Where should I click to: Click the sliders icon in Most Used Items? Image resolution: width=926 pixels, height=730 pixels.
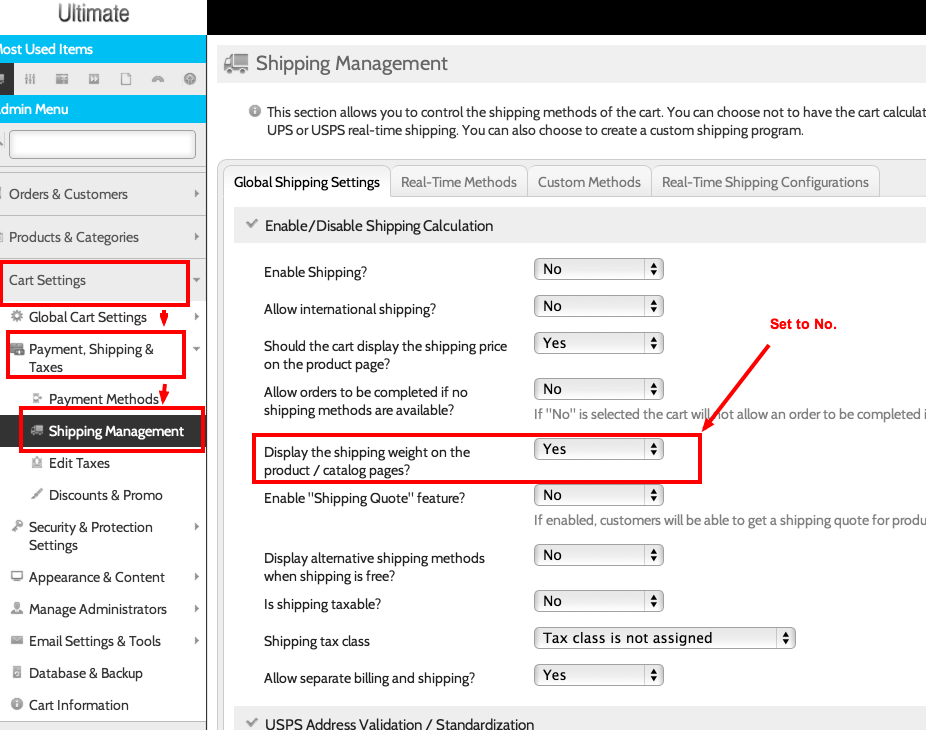tap(30, 79)
